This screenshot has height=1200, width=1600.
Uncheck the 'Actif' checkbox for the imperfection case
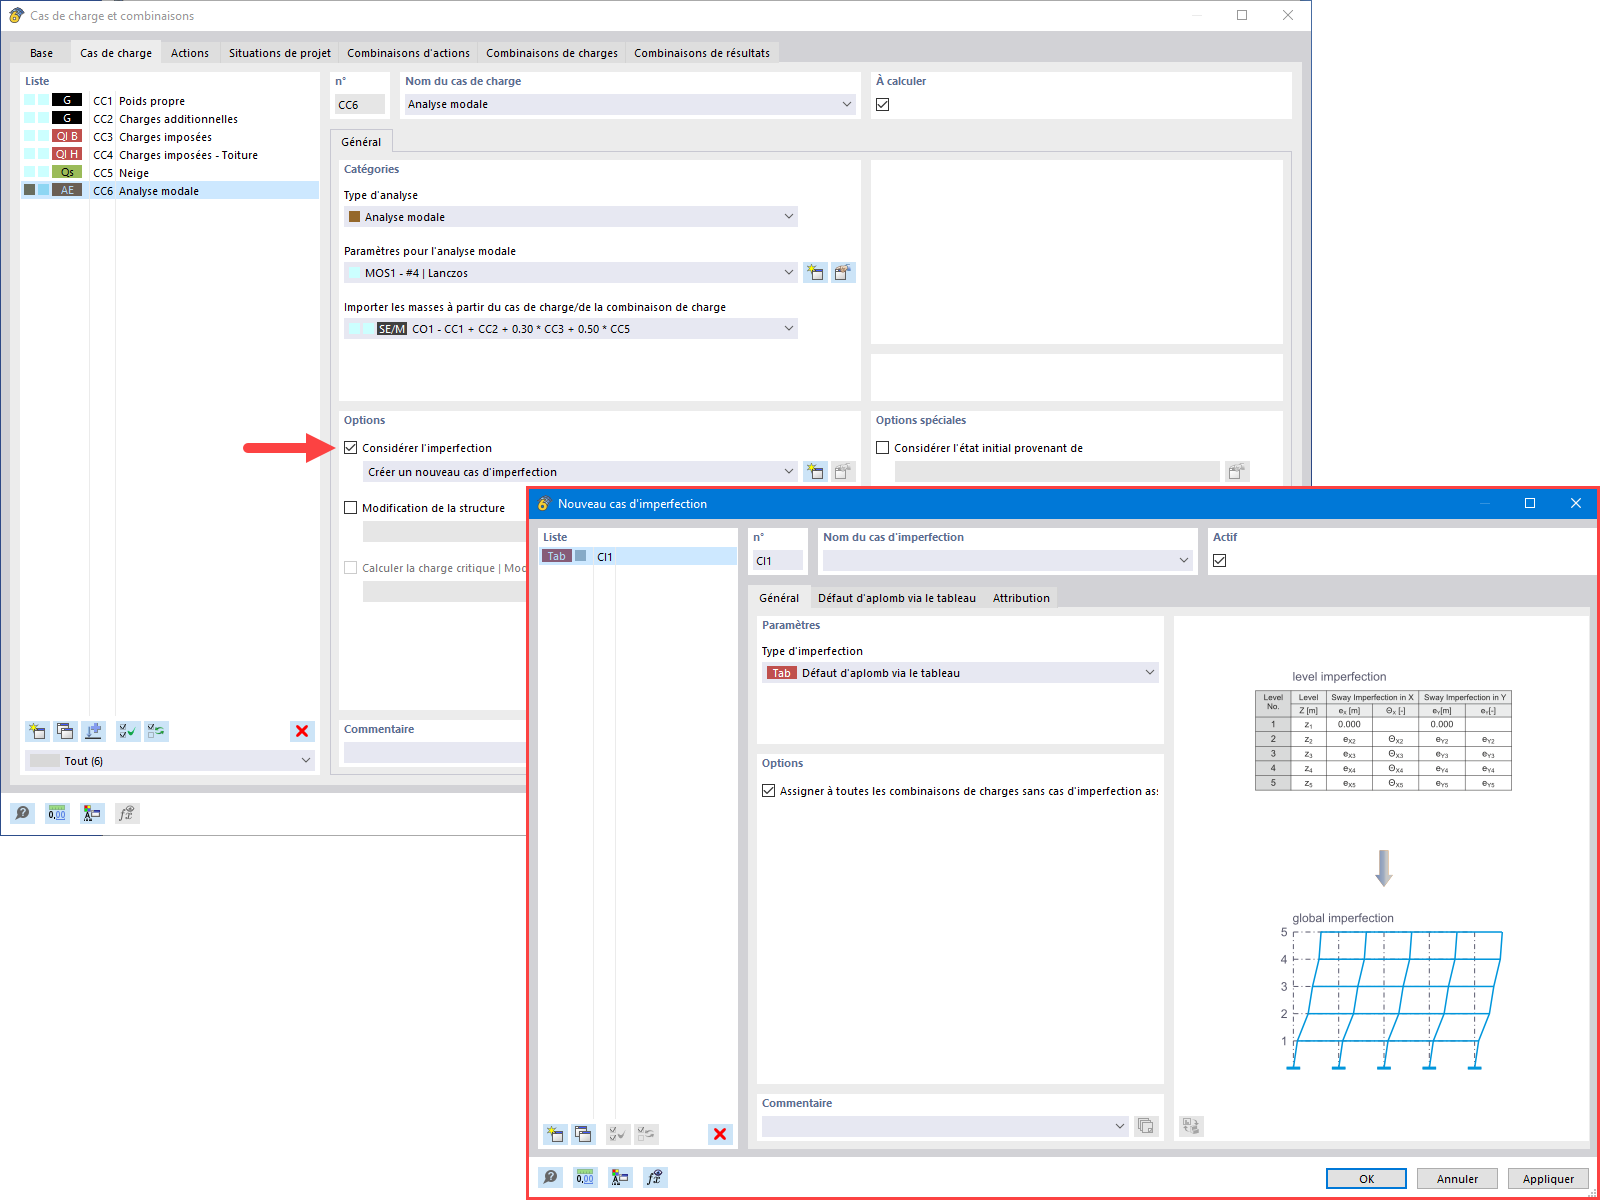point(1219,560)
